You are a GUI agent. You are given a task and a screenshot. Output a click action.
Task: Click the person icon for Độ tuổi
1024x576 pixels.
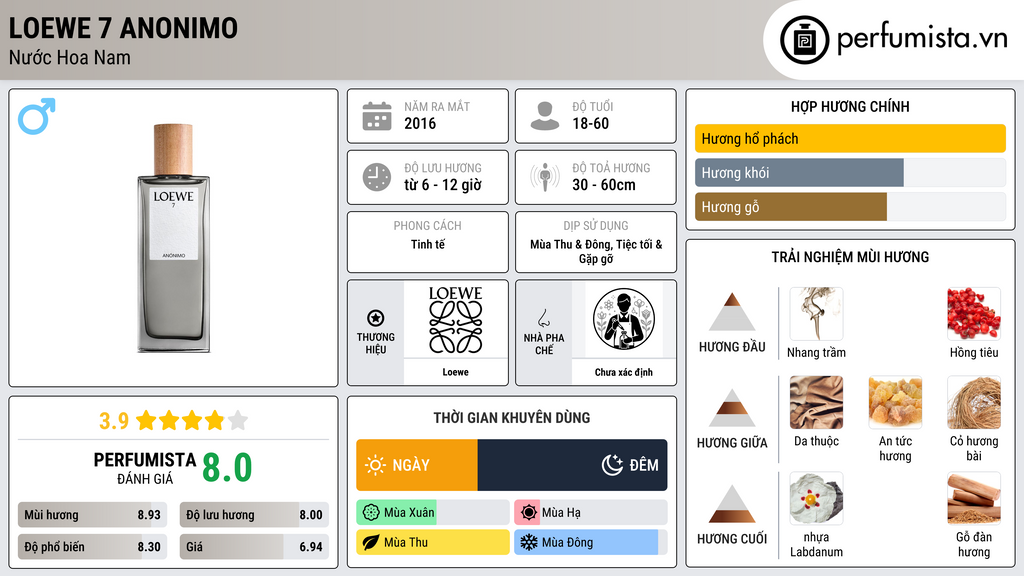545,116
